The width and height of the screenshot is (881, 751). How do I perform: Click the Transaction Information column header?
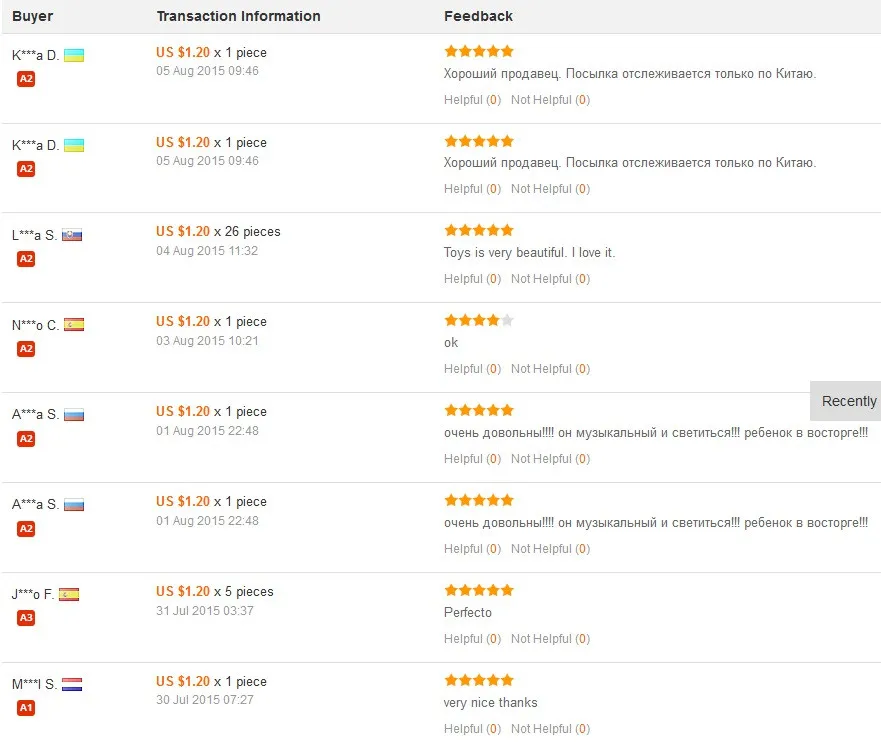[238, 16]
